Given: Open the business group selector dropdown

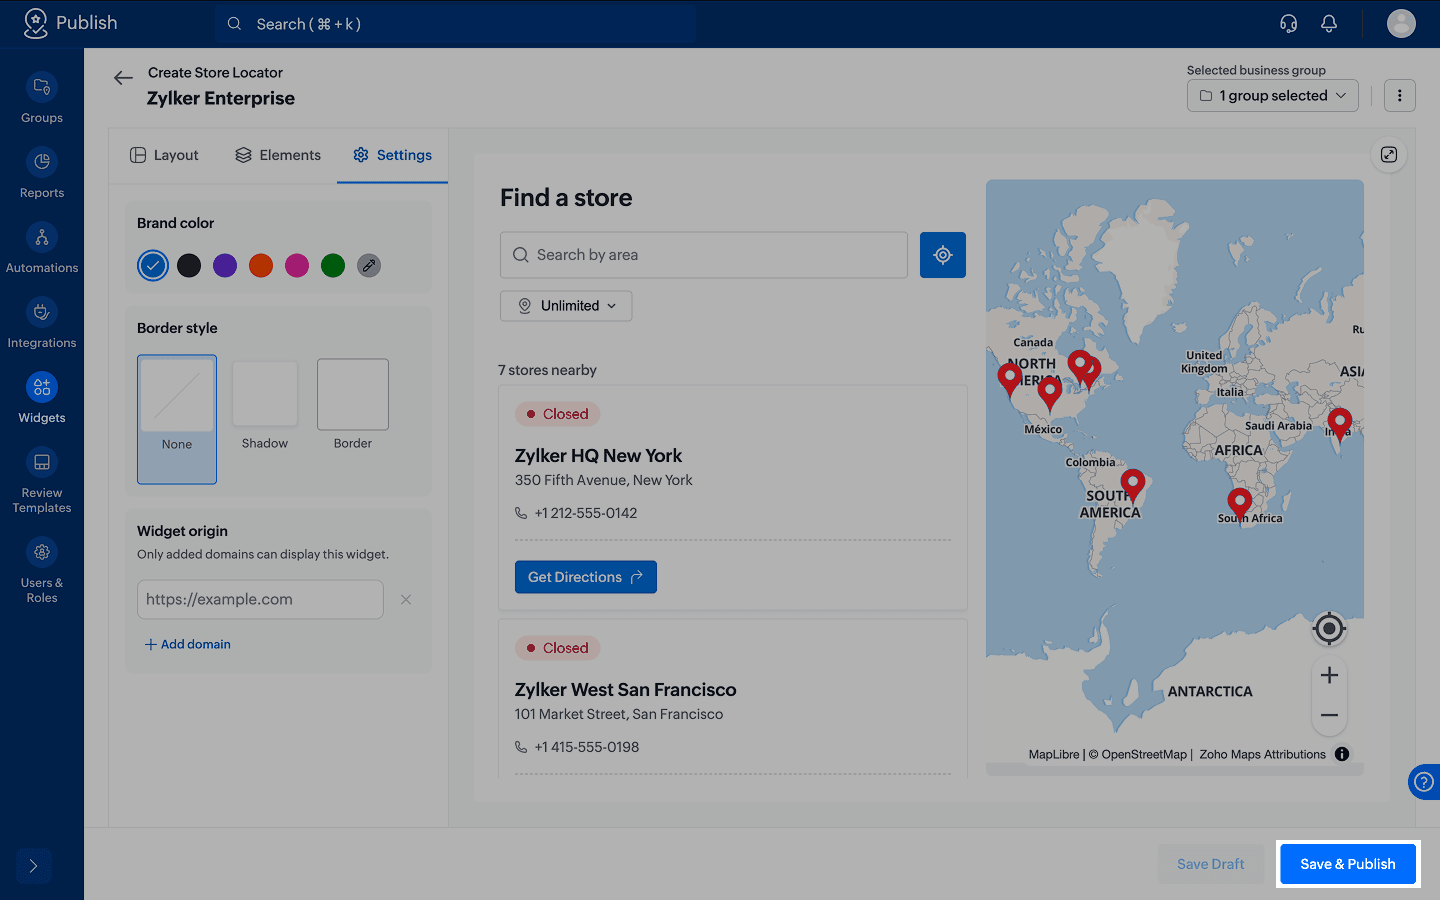Looking at the screenshot, I should click(x=1273, y=96).
